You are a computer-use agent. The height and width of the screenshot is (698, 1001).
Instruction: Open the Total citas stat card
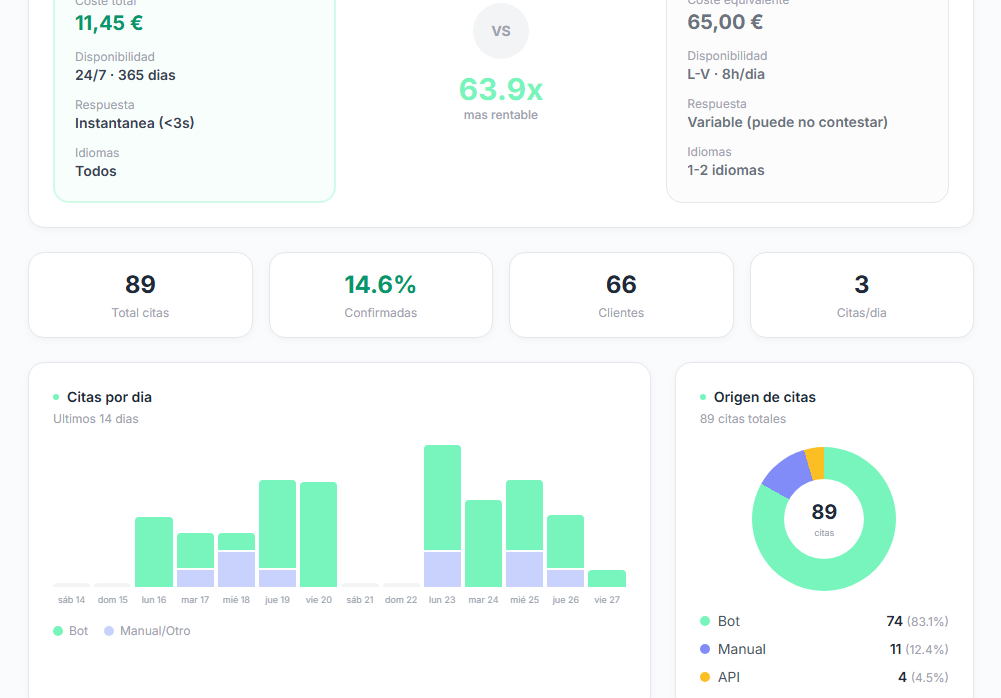pos(140,295)
